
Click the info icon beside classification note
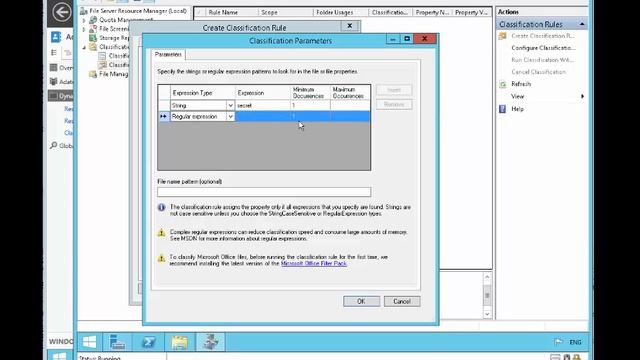162,208
